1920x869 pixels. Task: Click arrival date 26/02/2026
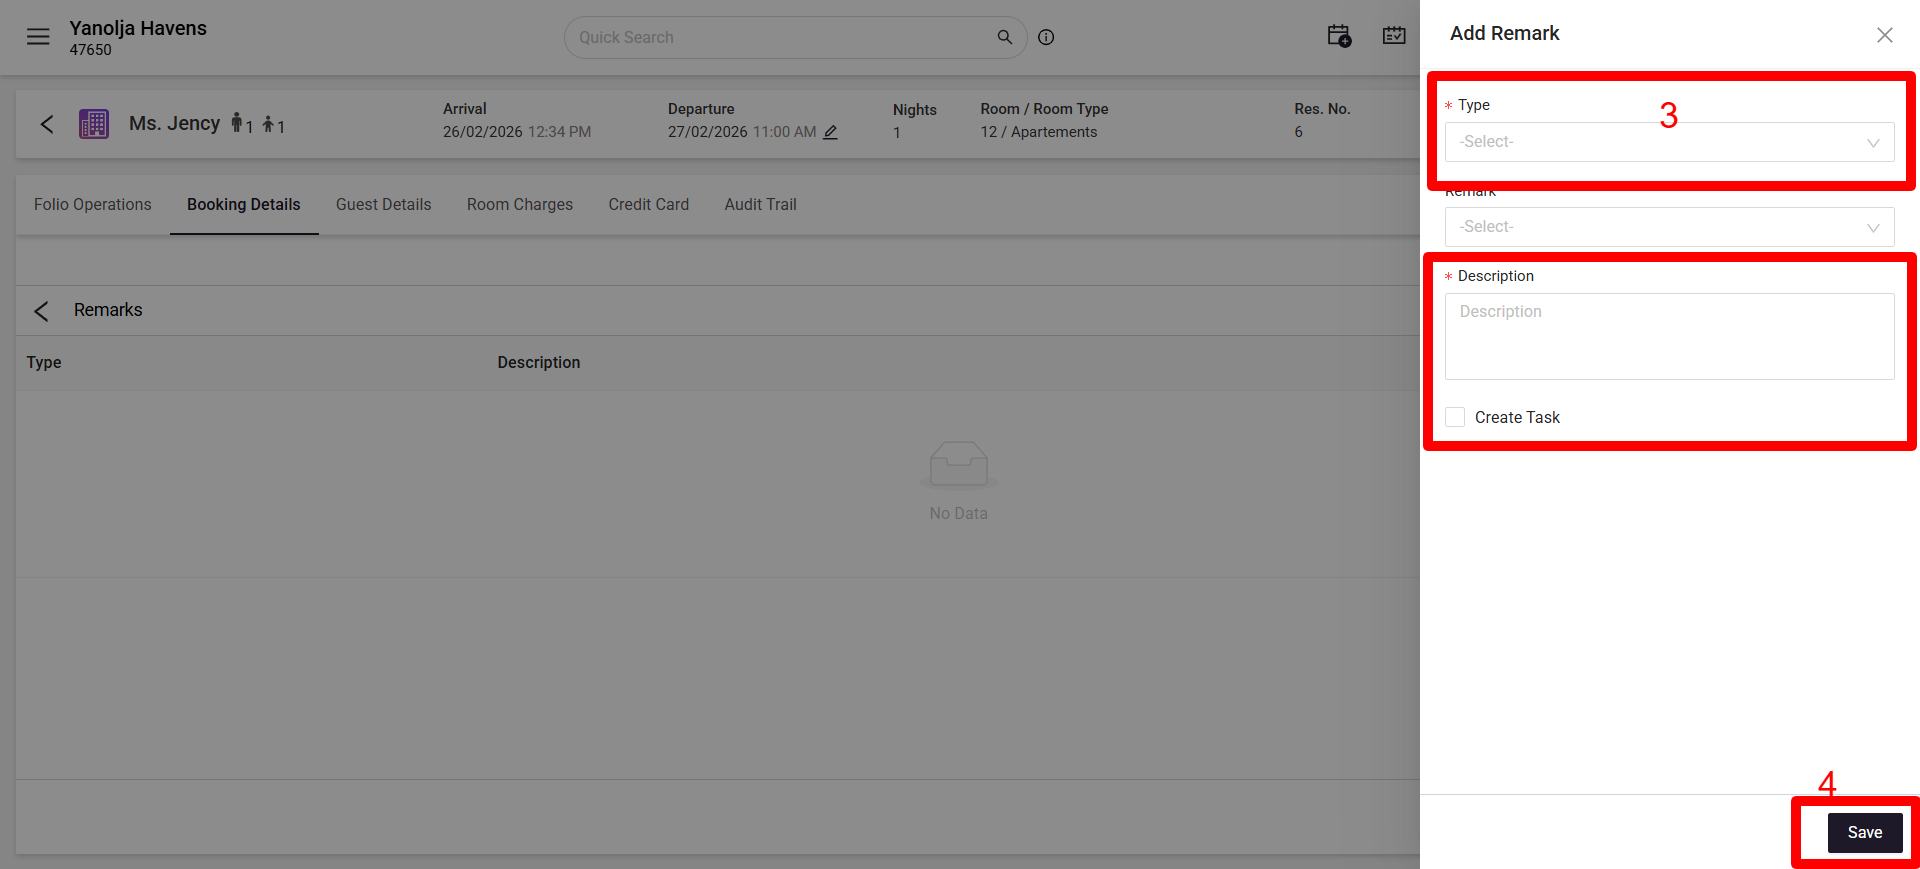coord(483,132)
